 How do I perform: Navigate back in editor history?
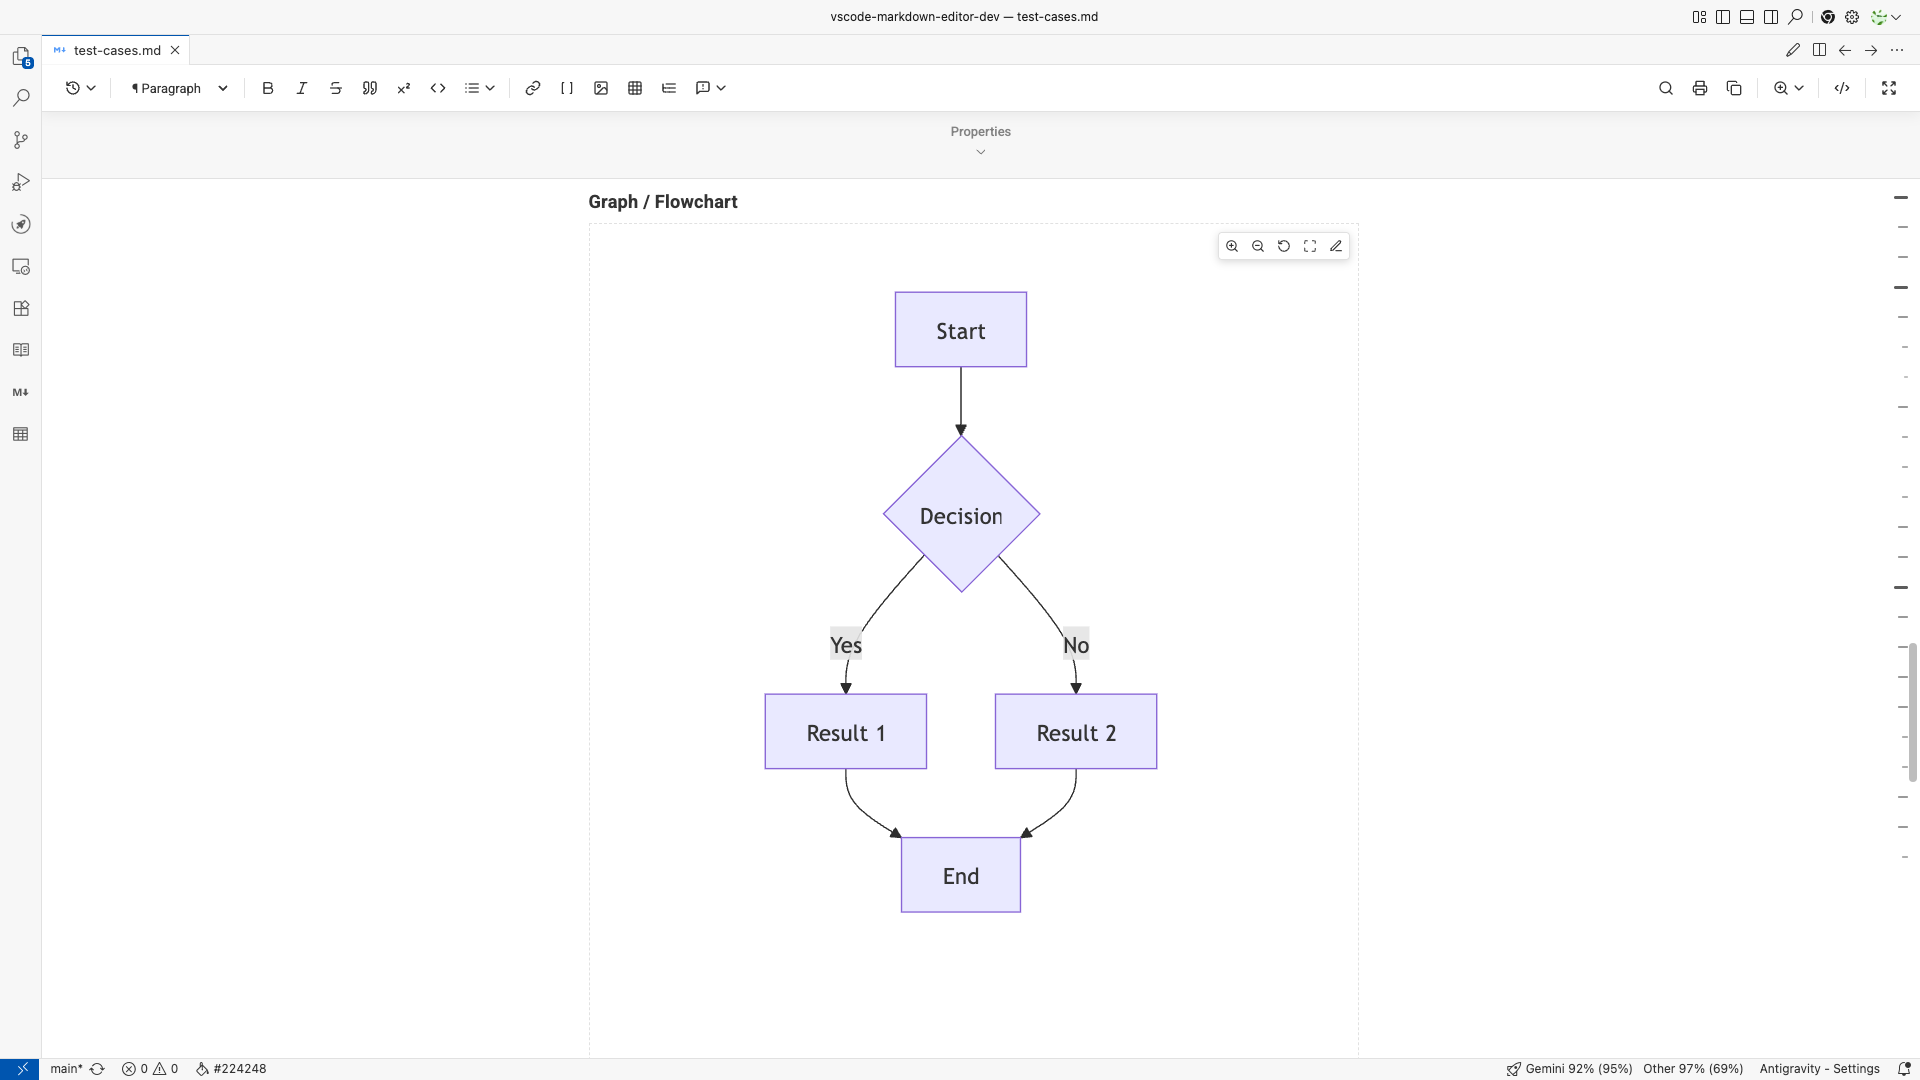point(1845,50)
